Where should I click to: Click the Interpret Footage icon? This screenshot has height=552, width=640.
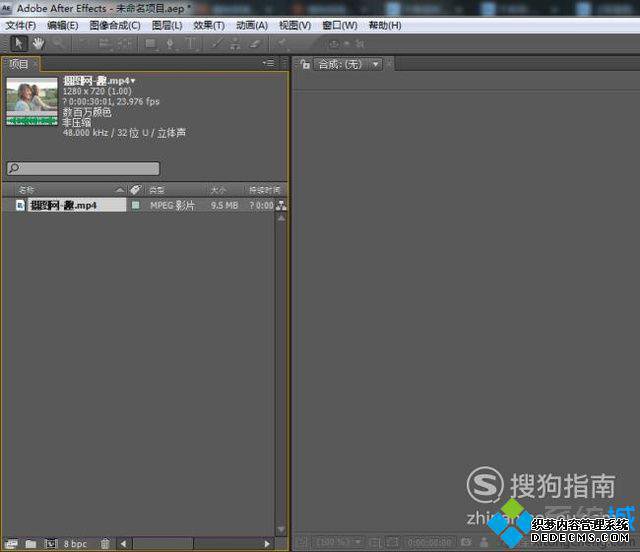(11, 544)
